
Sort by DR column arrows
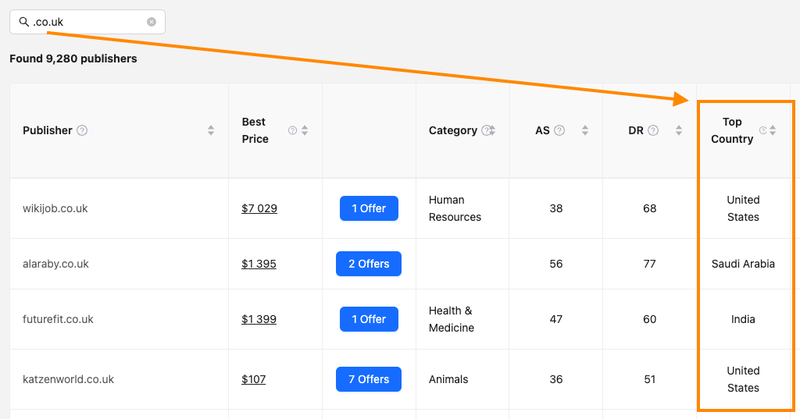[679, 131]
